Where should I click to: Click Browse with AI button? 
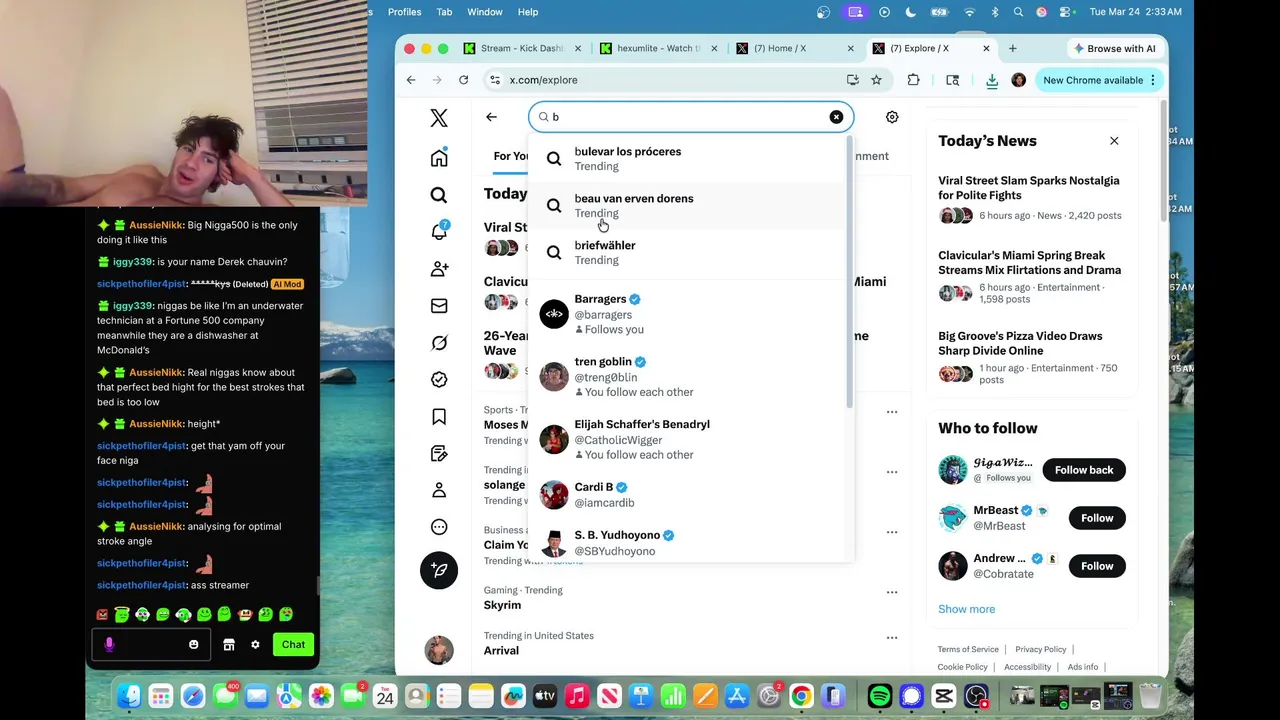coord(1113,48)
